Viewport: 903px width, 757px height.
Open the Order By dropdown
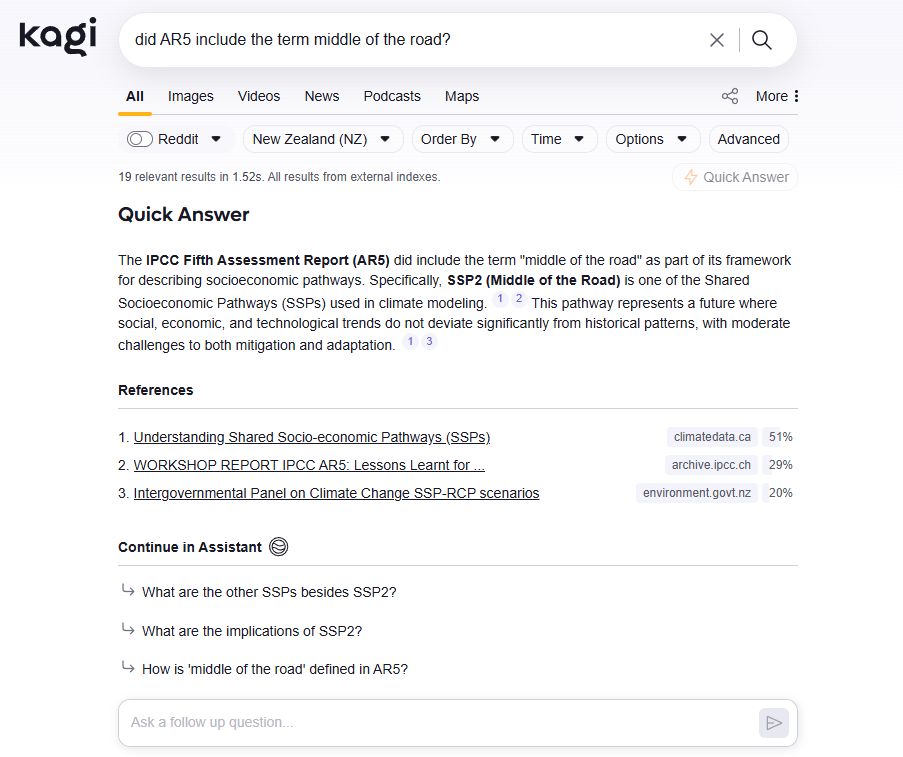pyautogui.click(x=461, y=139)
